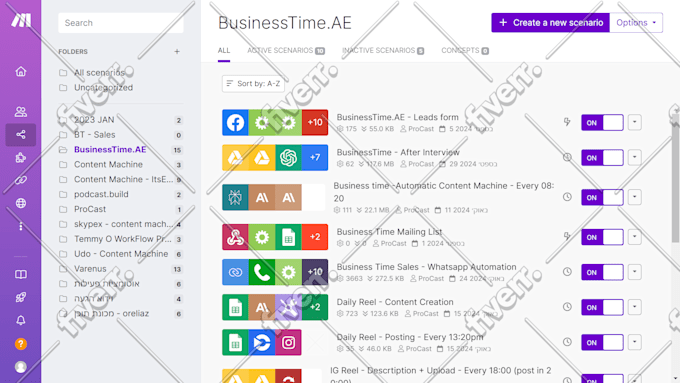The width and height of the screenshot is (680, 383).
Task: Click schedule clock icon for After Interview
Action: [x=567, y=157]
